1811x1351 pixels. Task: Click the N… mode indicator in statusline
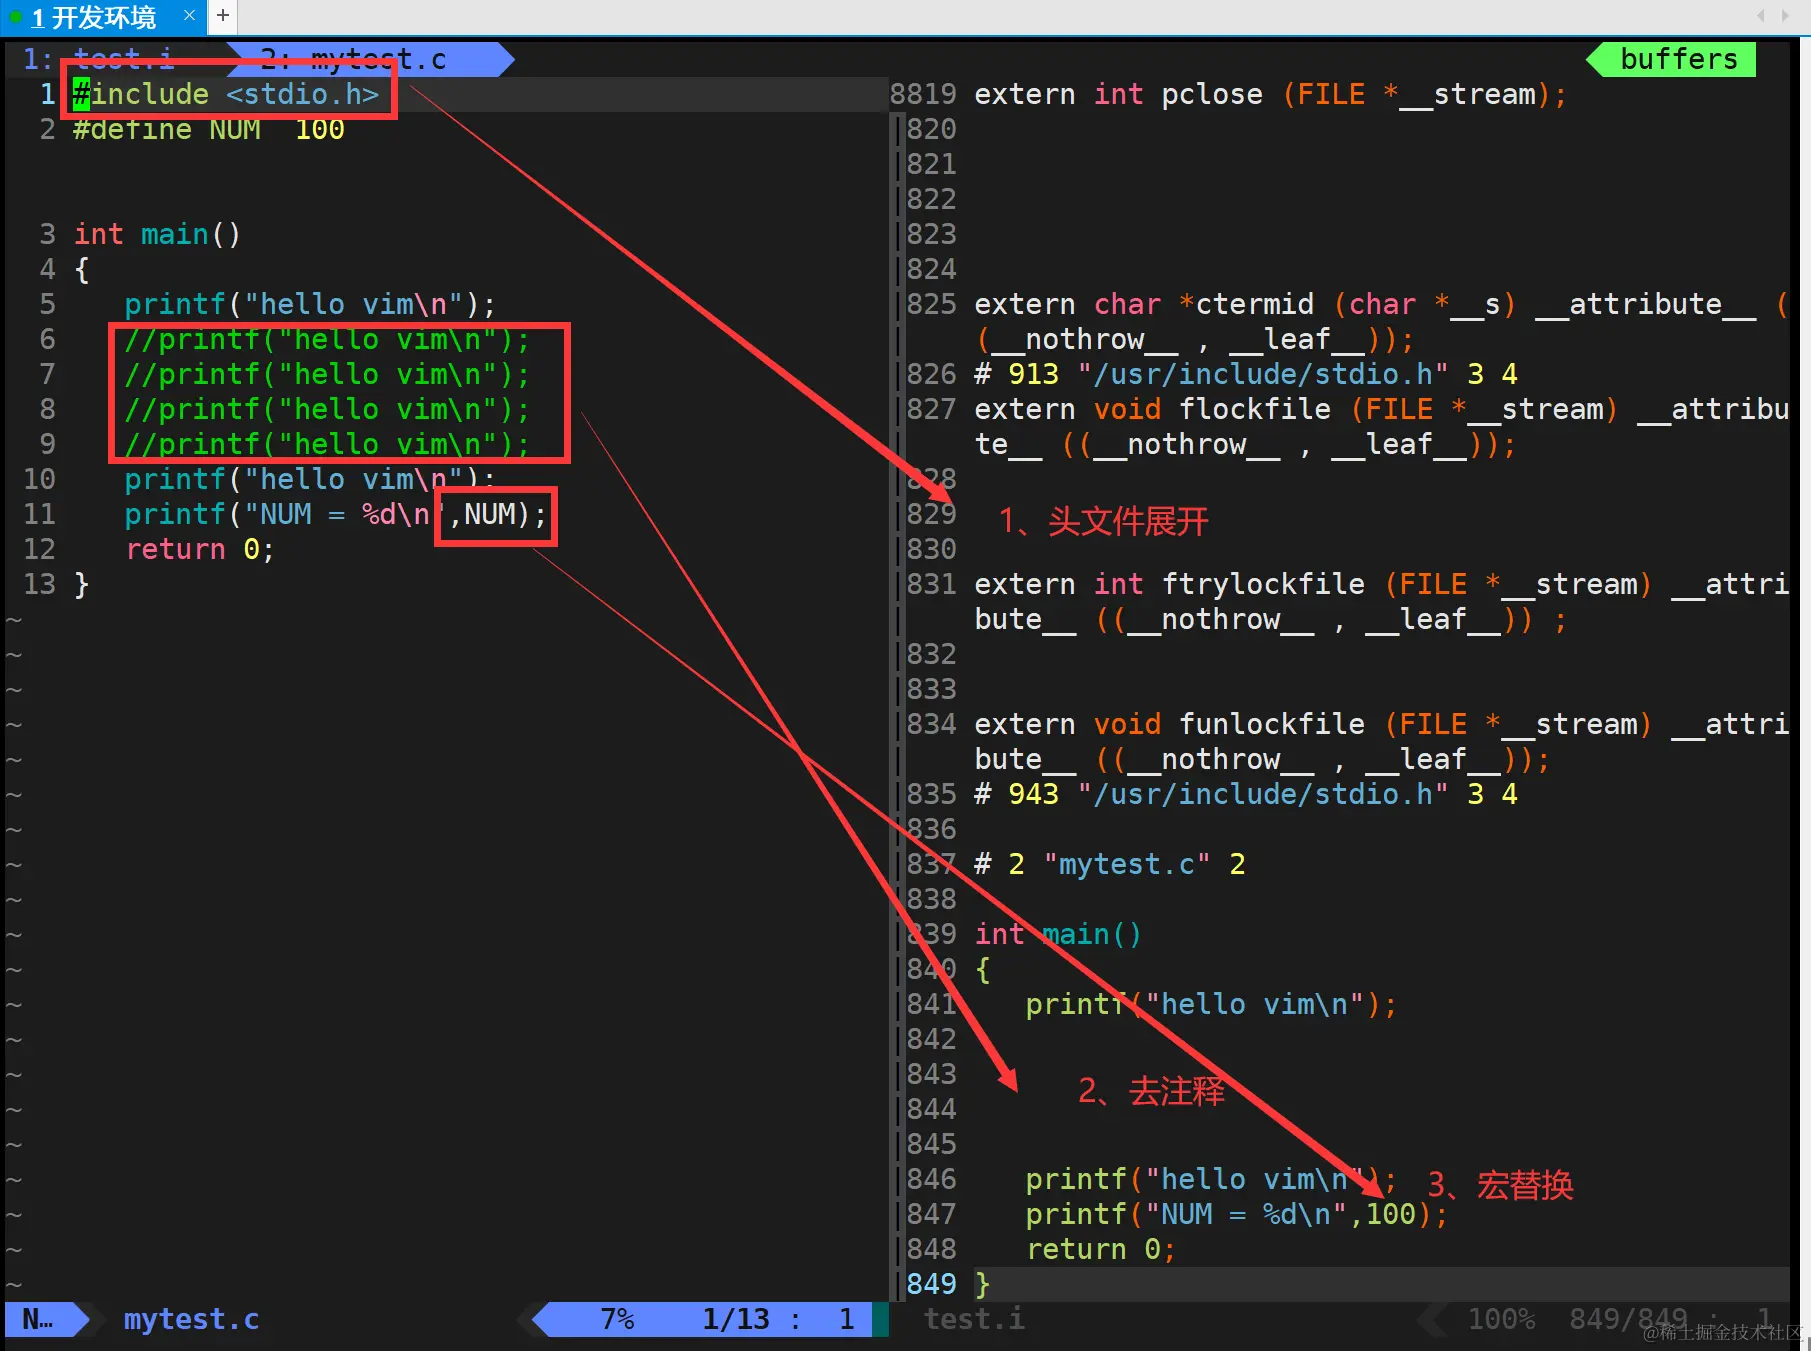[38, 1319]
